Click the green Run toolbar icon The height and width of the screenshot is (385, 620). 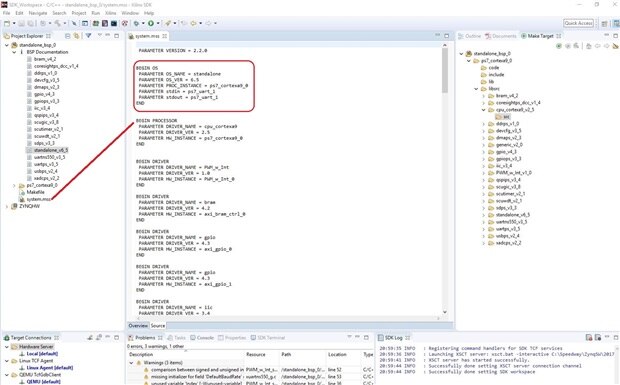point(151,23)
